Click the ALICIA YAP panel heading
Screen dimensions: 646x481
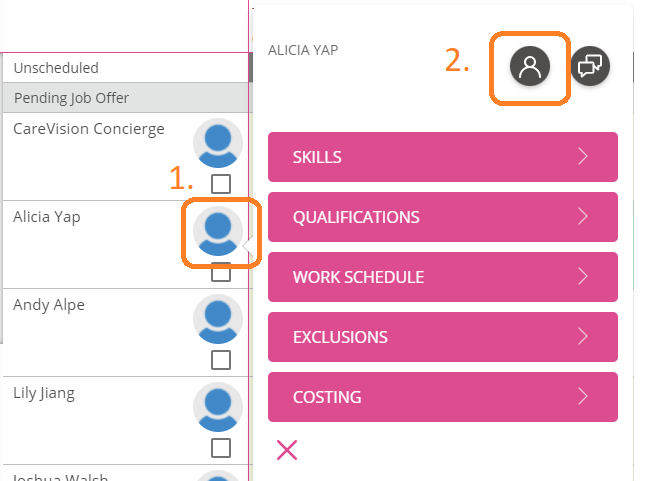[x=303, y=50]
